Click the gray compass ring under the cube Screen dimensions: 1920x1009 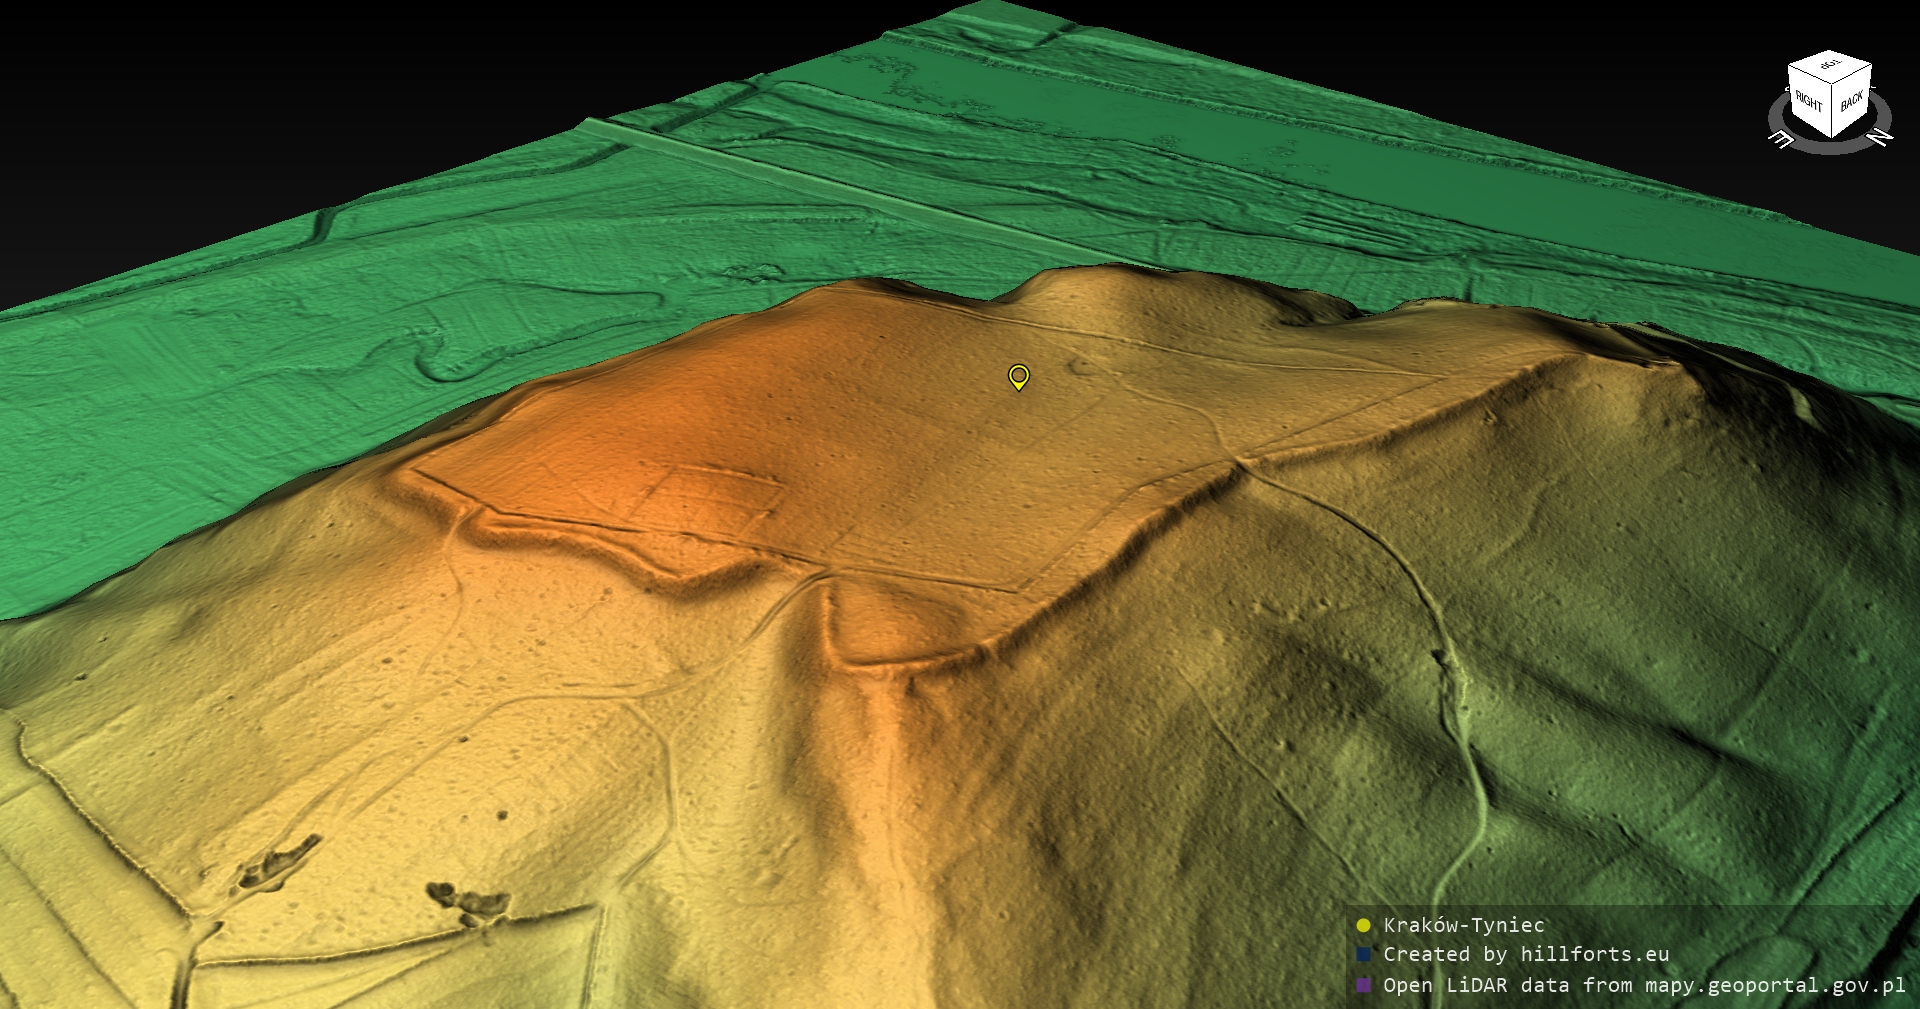point(1830,146)
